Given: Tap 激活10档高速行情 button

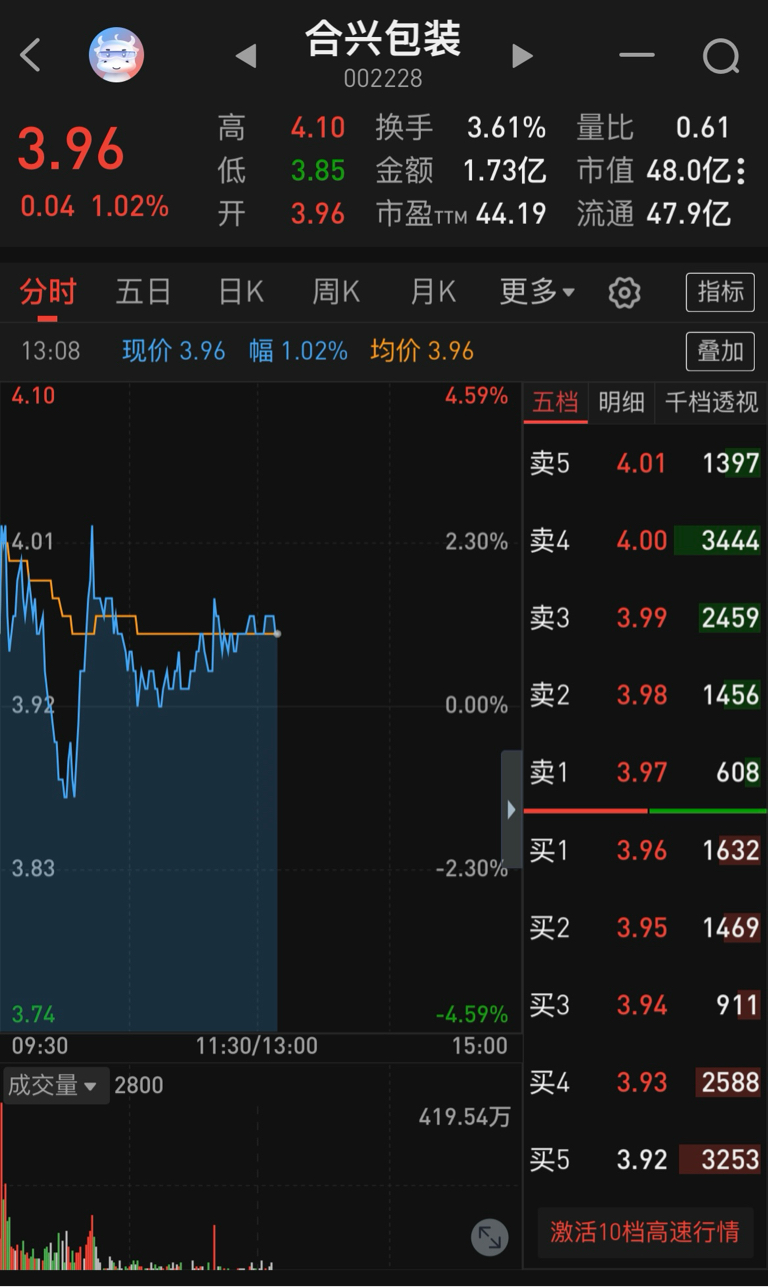Looking at the screenshot, I should tap(645, 1232).
